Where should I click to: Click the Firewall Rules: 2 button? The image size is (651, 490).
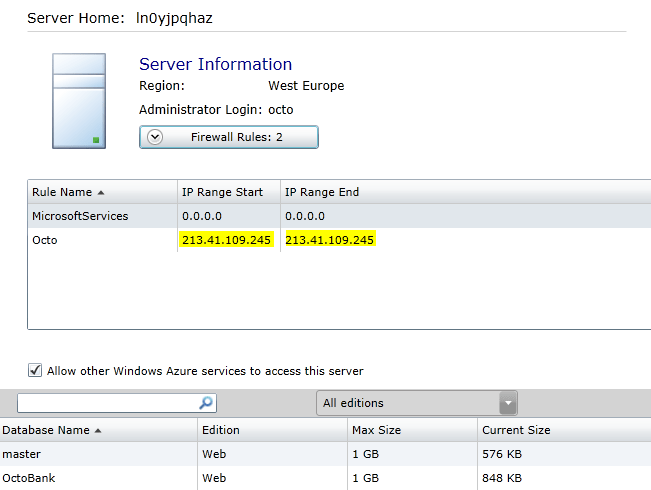click(x=229, y=137)
